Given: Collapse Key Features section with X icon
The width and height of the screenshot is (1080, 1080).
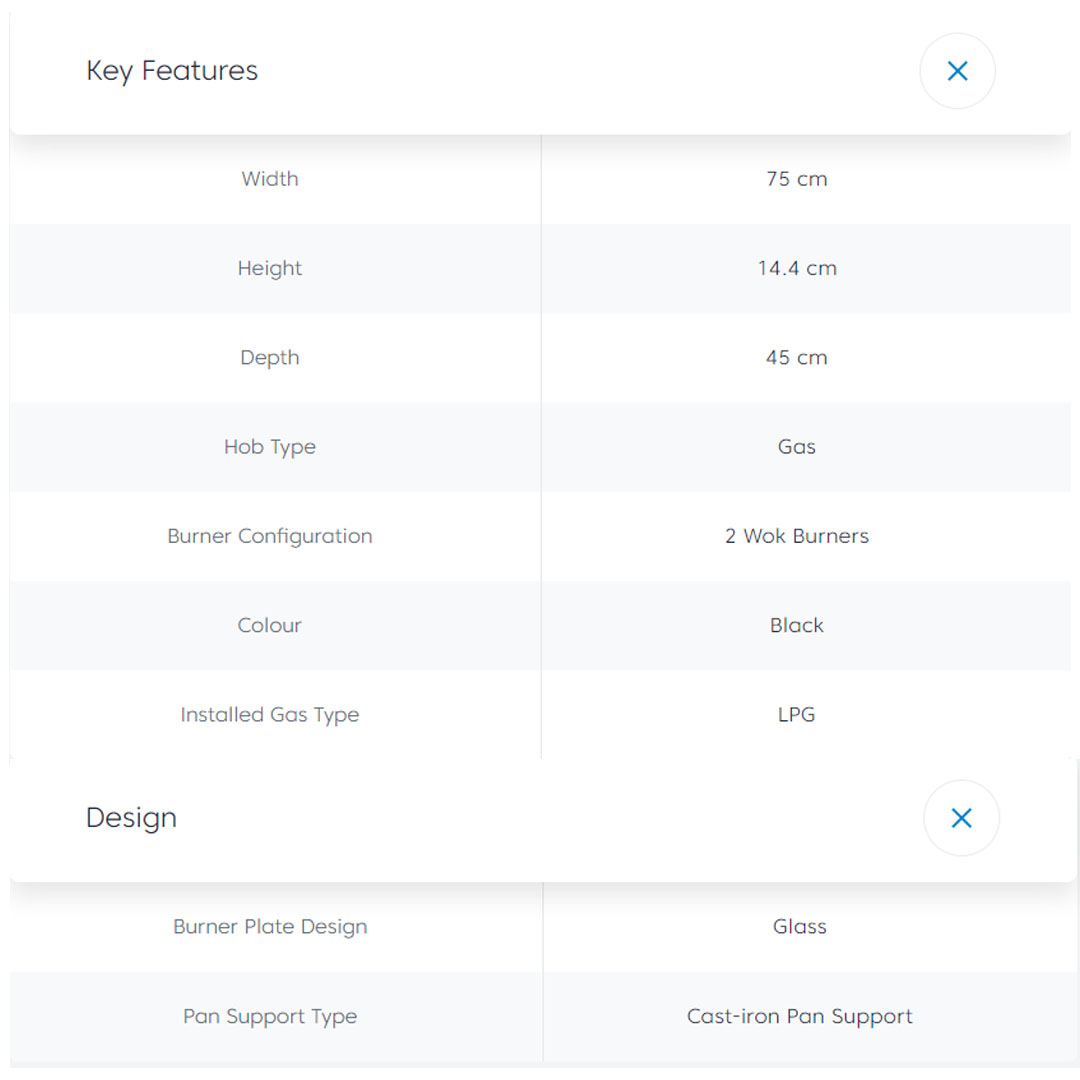Looking at the screenshot, I should pyautogui.click(x=957, y=71).
